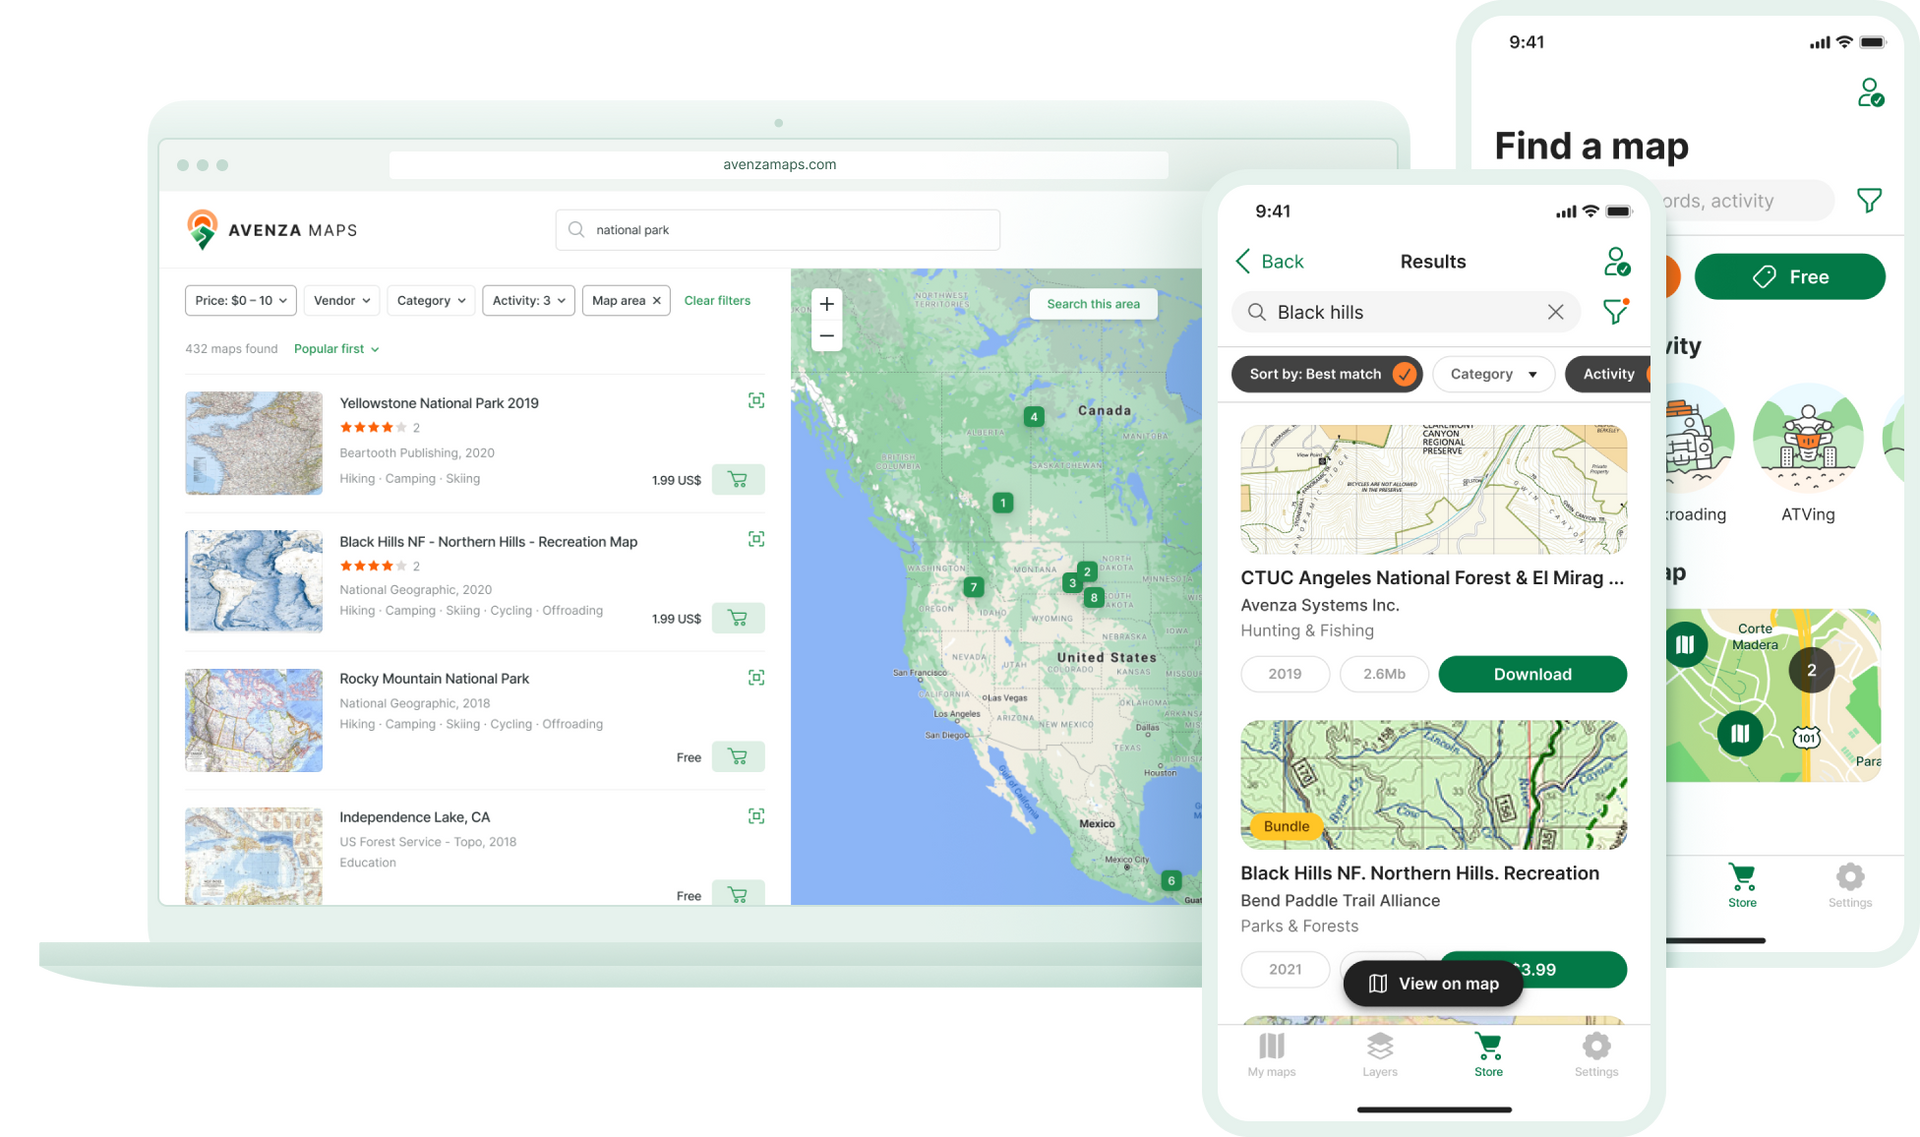Viewport: 1920px width, 1137px height.
Task: Open the filter funnel icon beside Black hills search
Action: tap(1615, 312)
